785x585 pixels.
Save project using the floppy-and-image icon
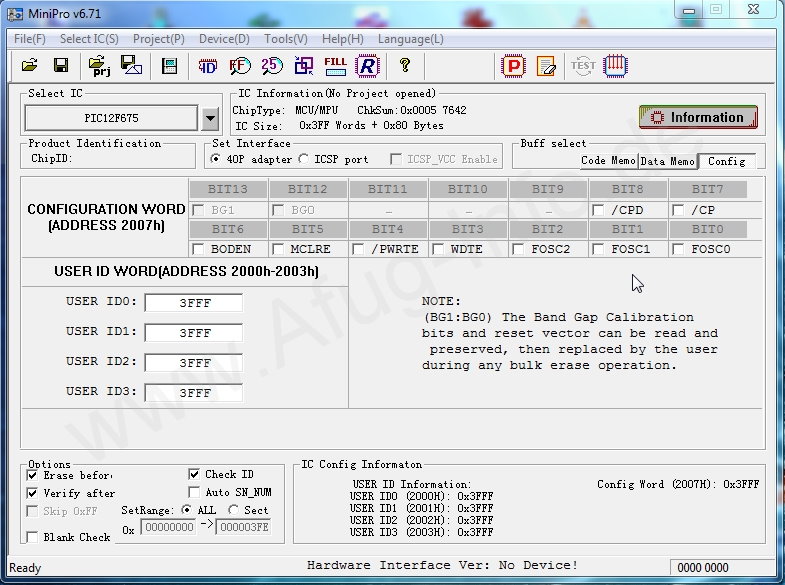coord(131,66)
